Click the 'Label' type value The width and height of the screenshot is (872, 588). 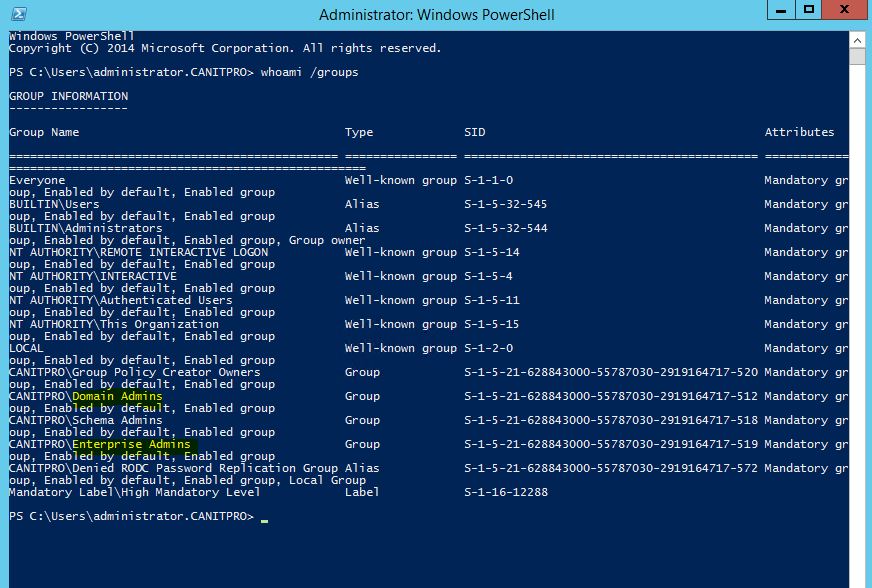click(x=362, y=492)
